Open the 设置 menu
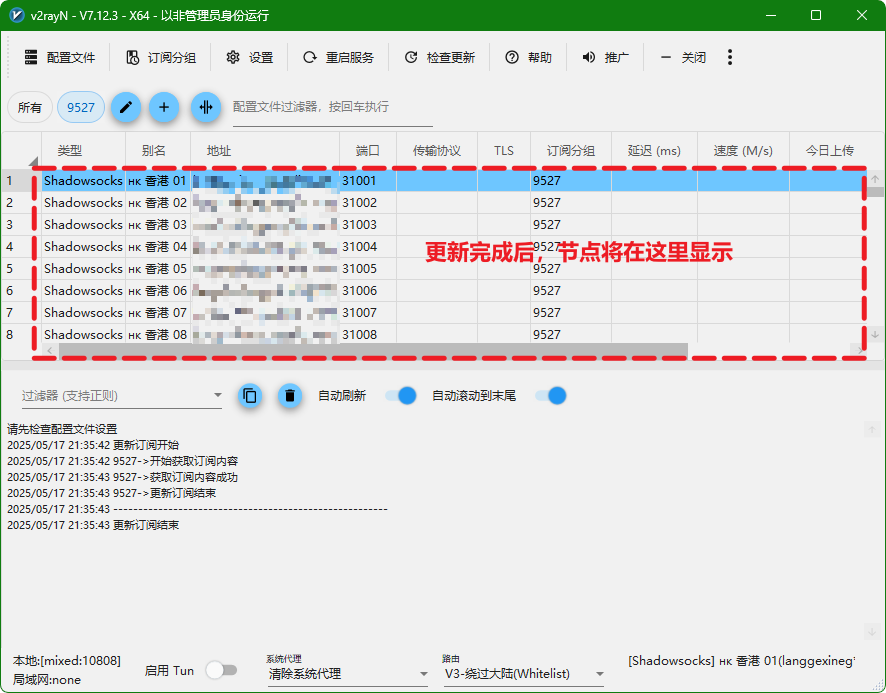This screenshot has height=693, width=886. point(249,57)
